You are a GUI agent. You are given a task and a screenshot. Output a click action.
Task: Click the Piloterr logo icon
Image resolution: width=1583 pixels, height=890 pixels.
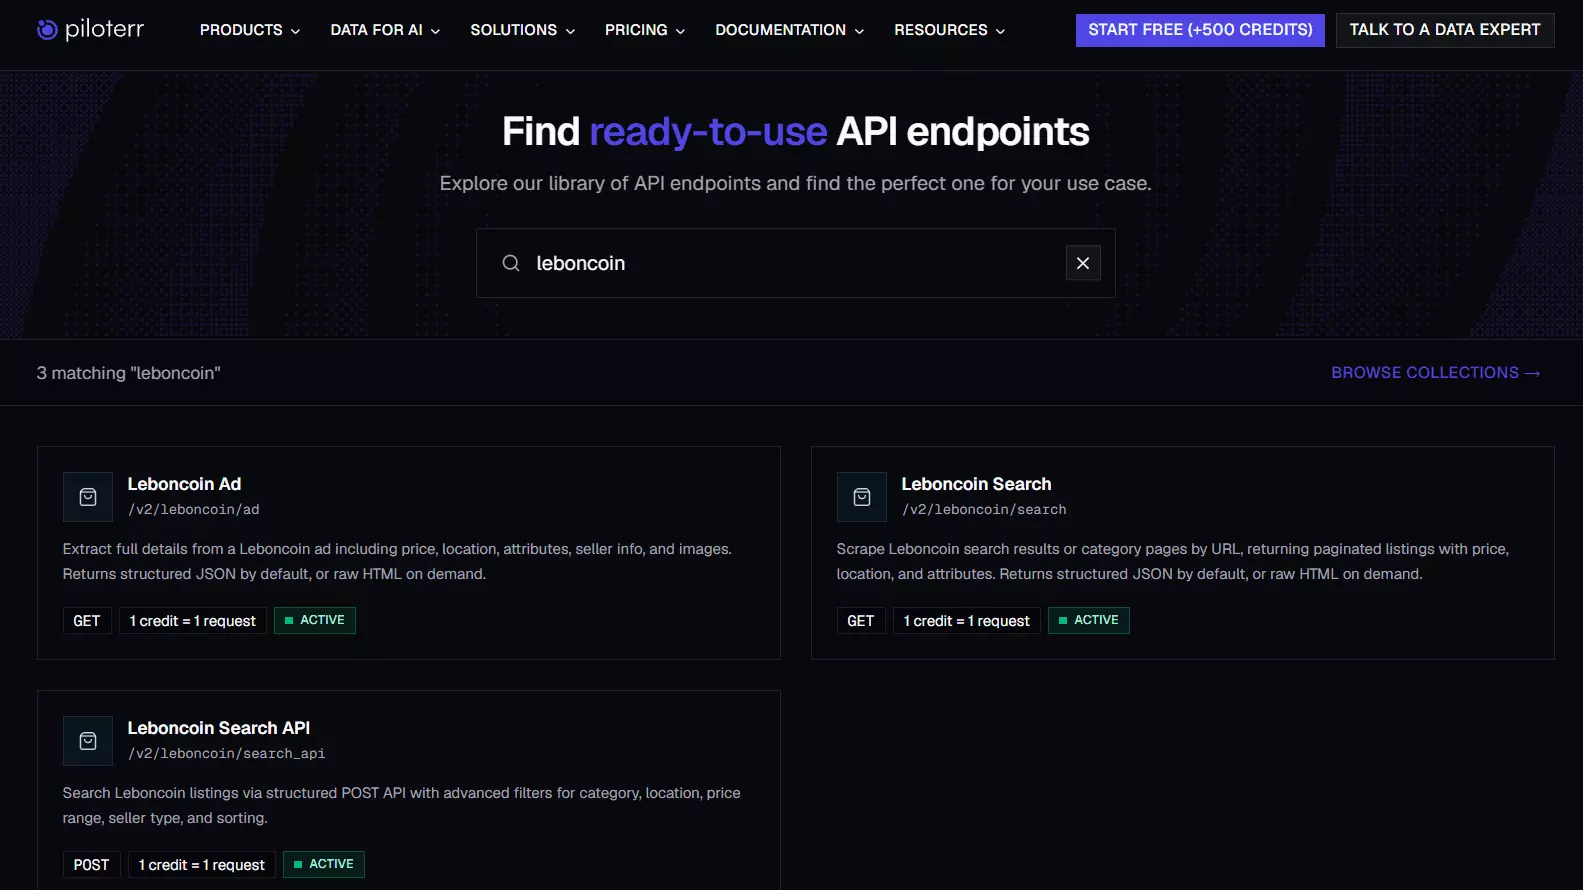[x=47, y=30]
